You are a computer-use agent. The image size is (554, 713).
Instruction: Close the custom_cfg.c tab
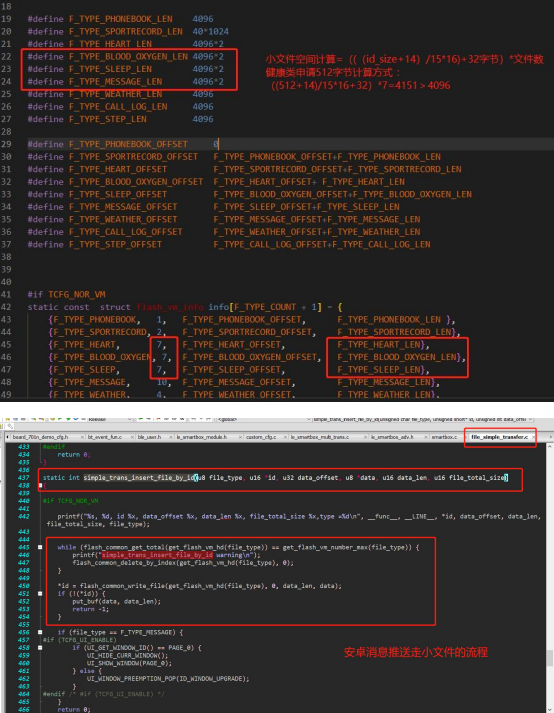pos(285,437)
